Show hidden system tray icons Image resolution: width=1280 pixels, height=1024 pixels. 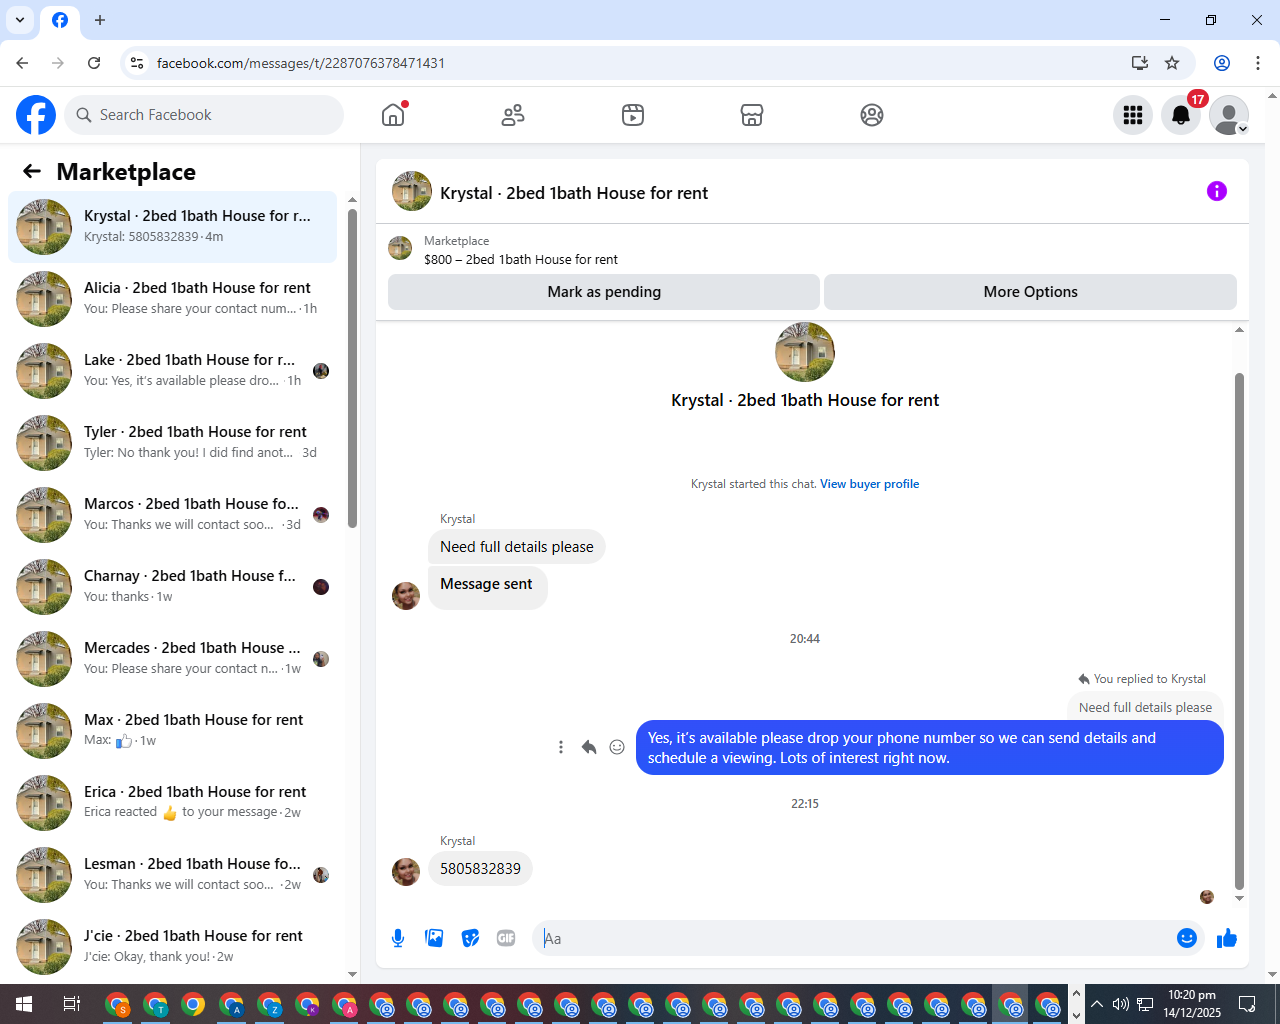(1097, 1004)
